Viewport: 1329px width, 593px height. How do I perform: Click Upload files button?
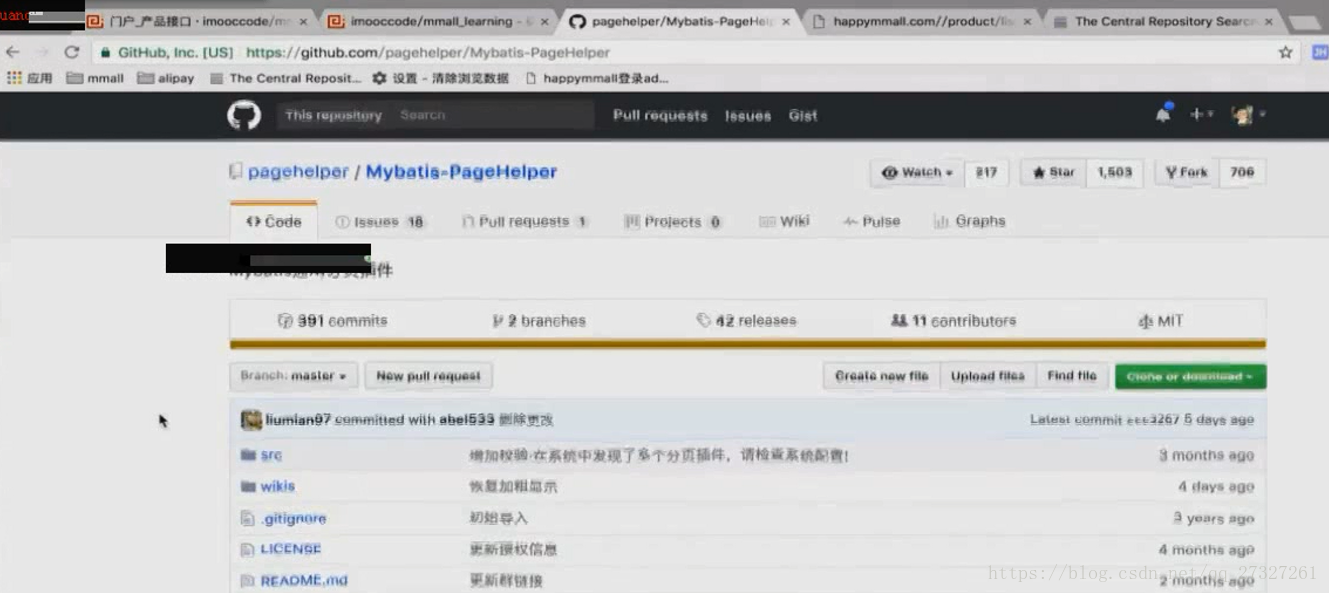click(987, 376)
